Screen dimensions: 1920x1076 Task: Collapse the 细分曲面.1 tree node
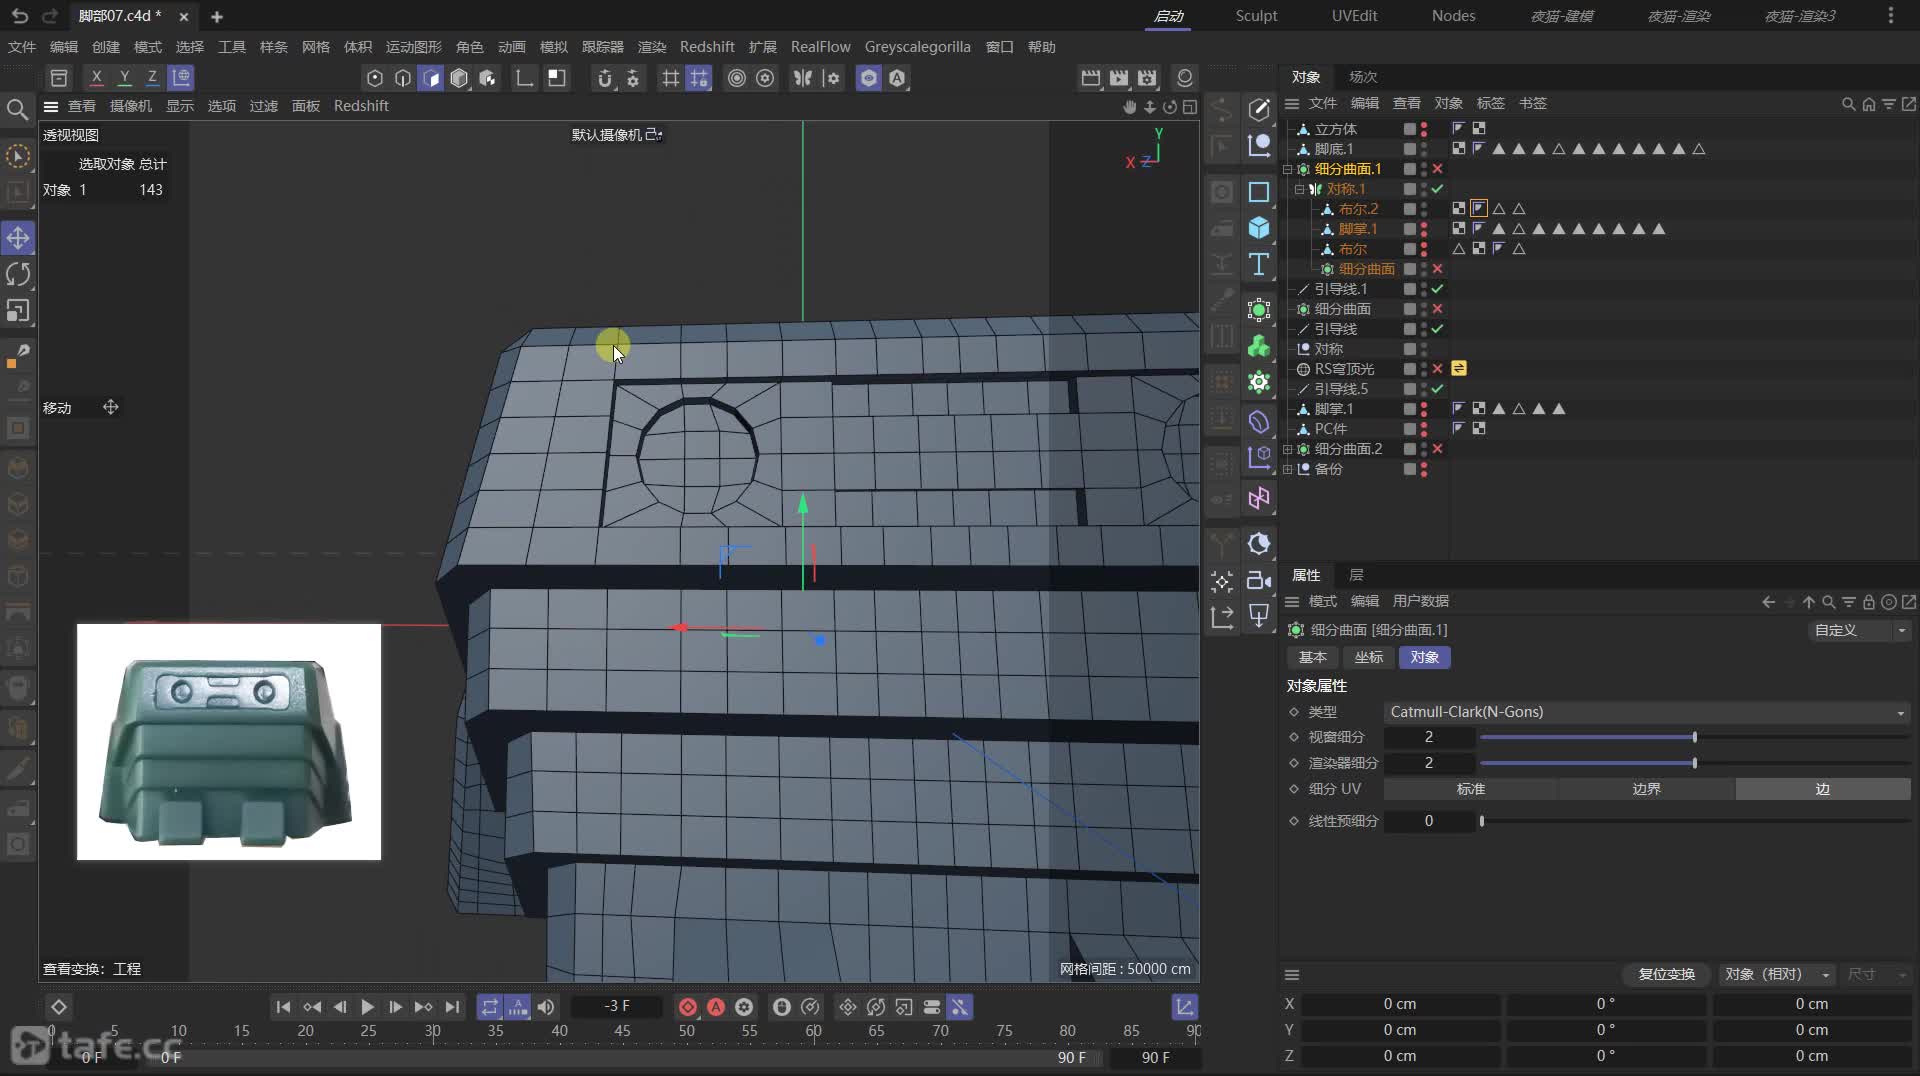click(1288, 169)
